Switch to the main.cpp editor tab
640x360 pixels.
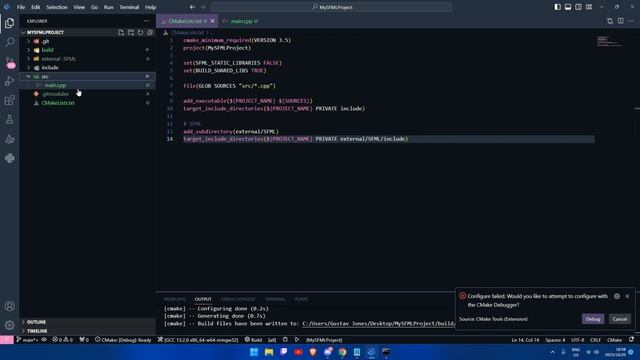tap(241, 21)
